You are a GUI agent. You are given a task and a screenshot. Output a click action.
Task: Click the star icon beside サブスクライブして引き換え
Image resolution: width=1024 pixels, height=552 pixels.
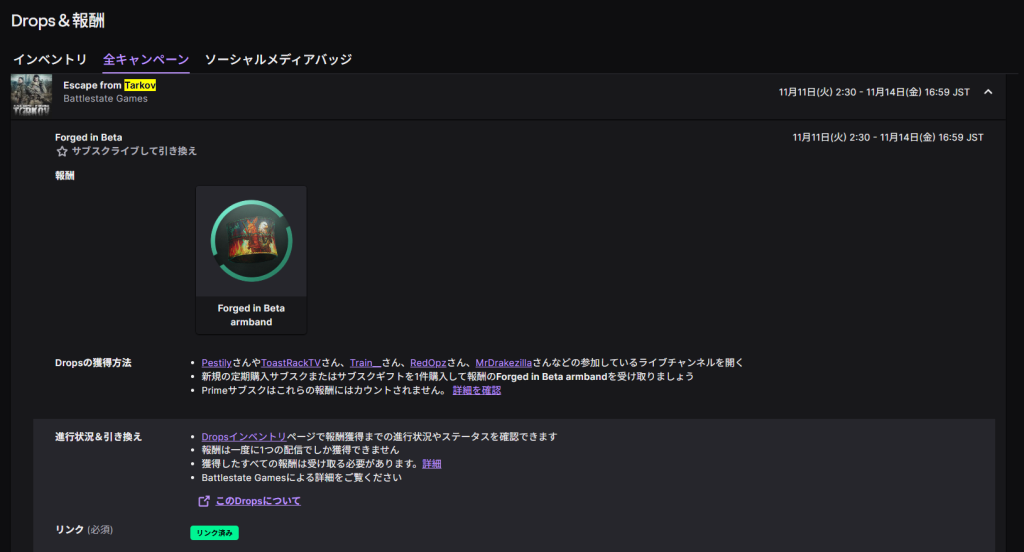[x=62, y=151]
